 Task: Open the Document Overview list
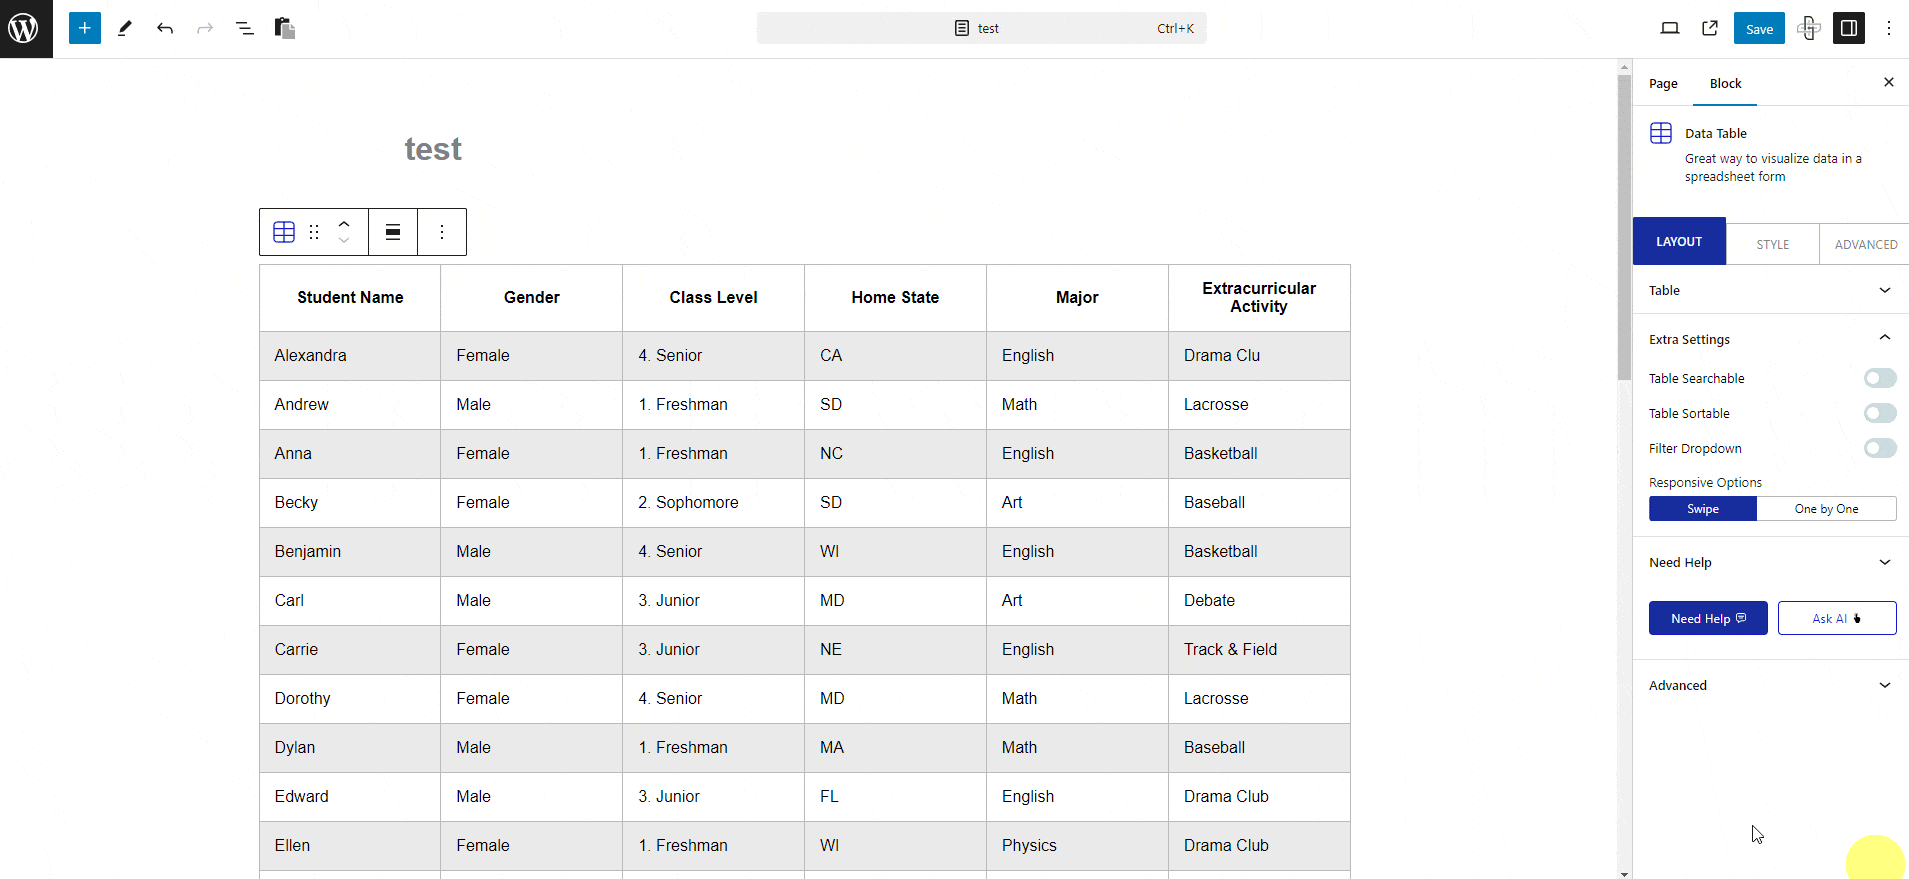pyautogui.click(x=245, y=28)
